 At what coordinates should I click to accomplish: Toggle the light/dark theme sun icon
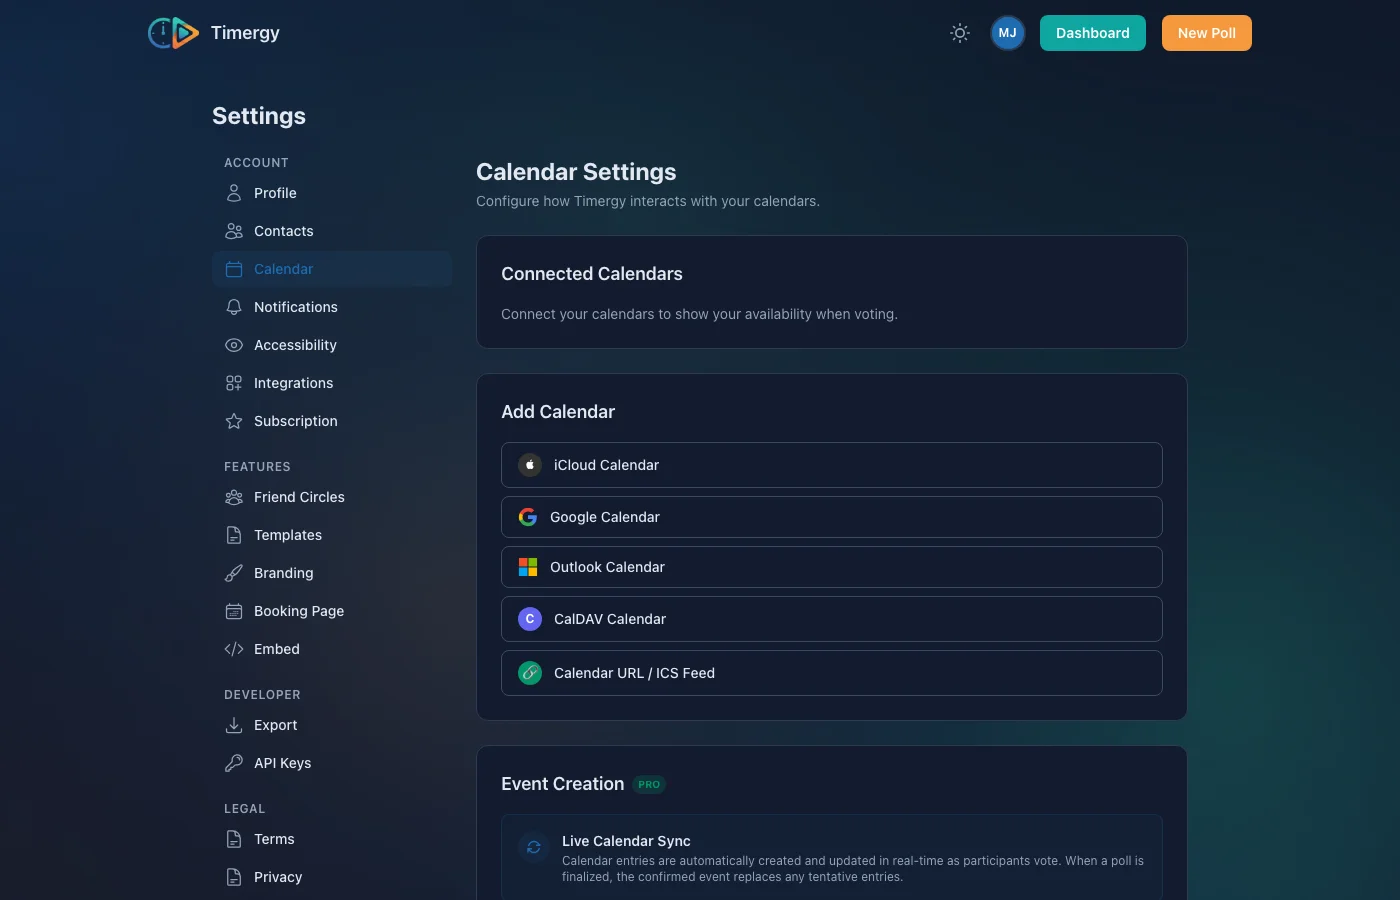pos(960,33)
